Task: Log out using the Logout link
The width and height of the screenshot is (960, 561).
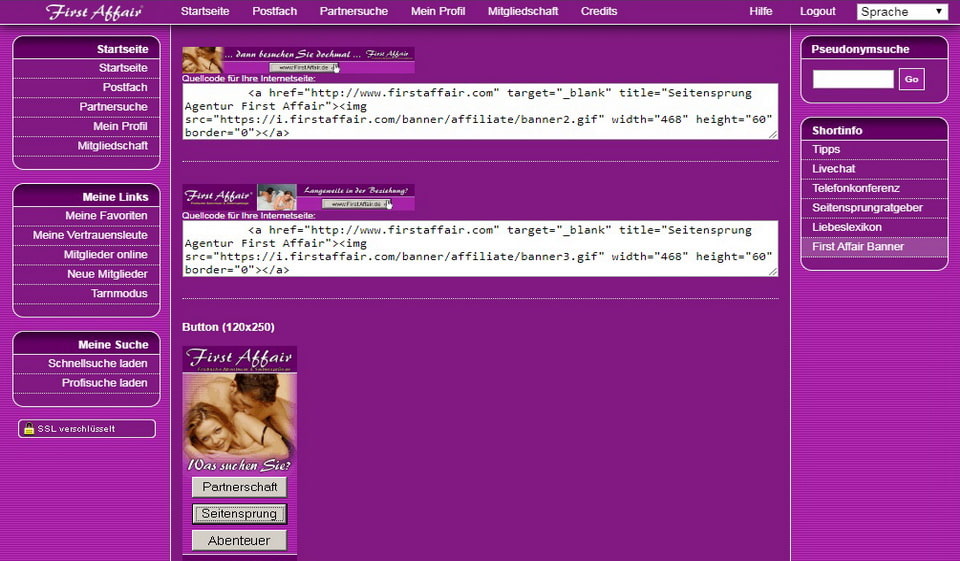Action: 817,12
